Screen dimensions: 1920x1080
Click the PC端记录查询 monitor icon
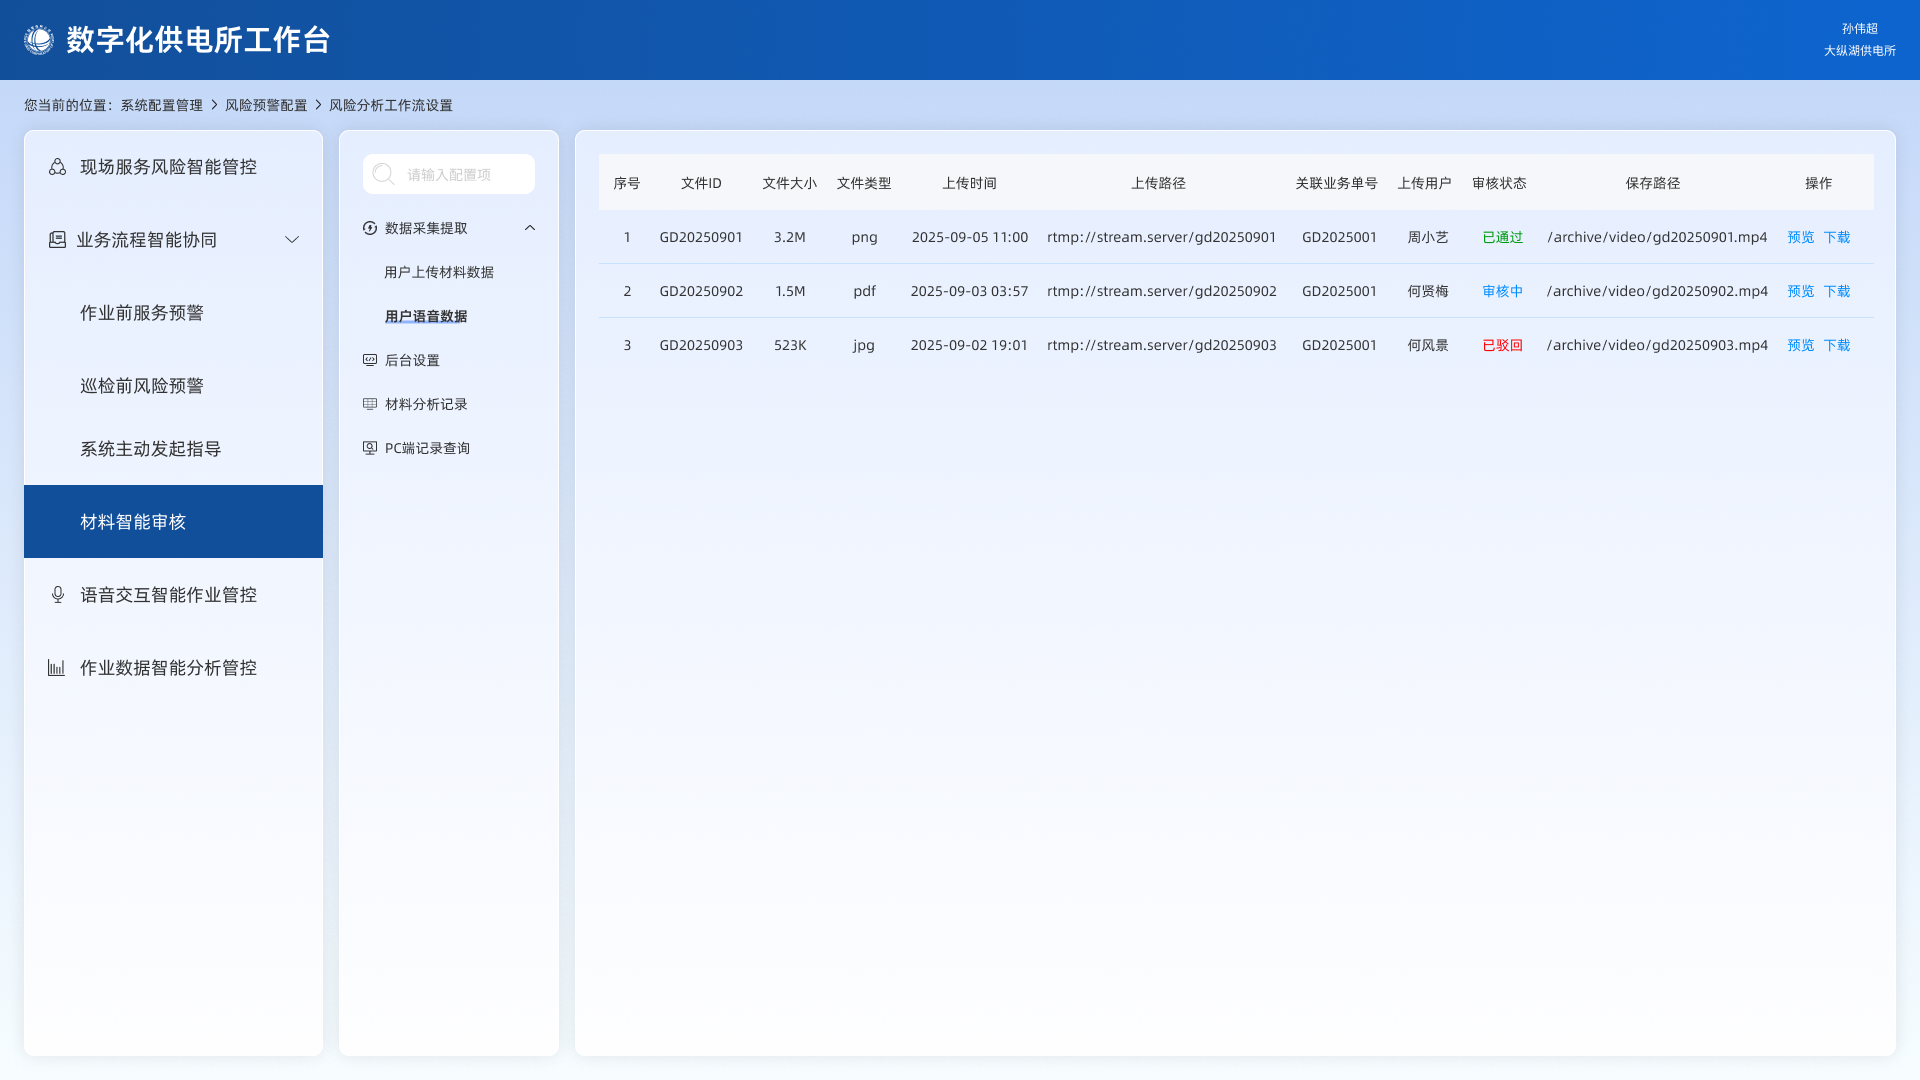(x=370, y=448)
